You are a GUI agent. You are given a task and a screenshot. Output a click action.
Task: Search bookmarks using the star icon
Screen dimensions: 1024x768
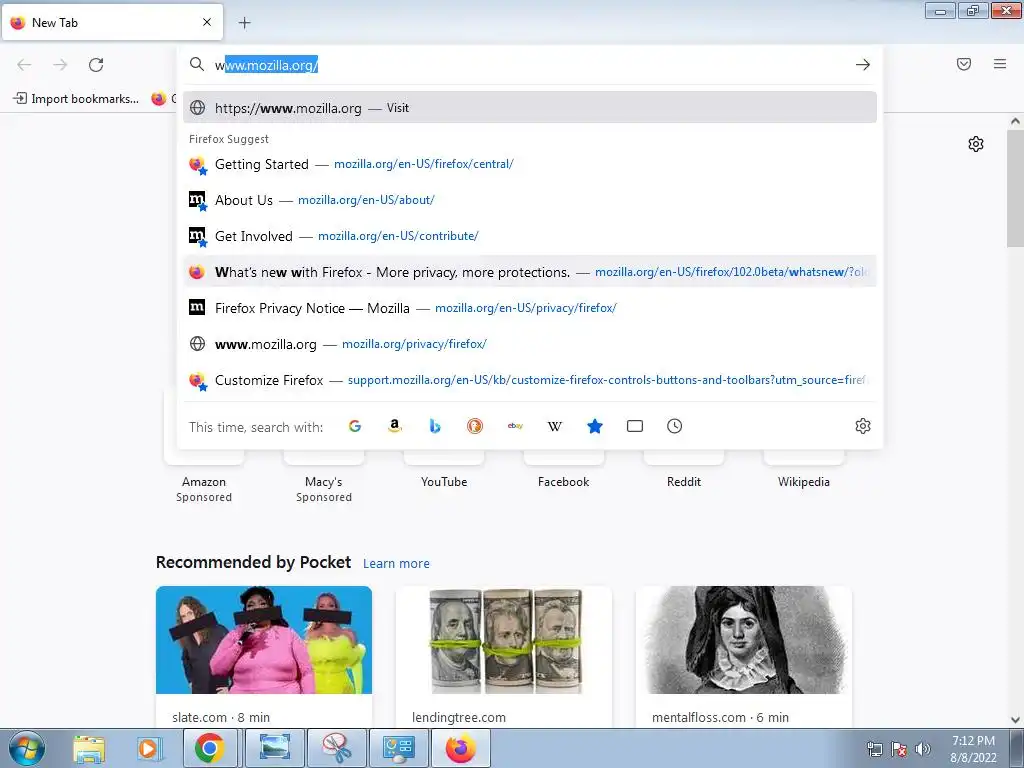(595, 426)
